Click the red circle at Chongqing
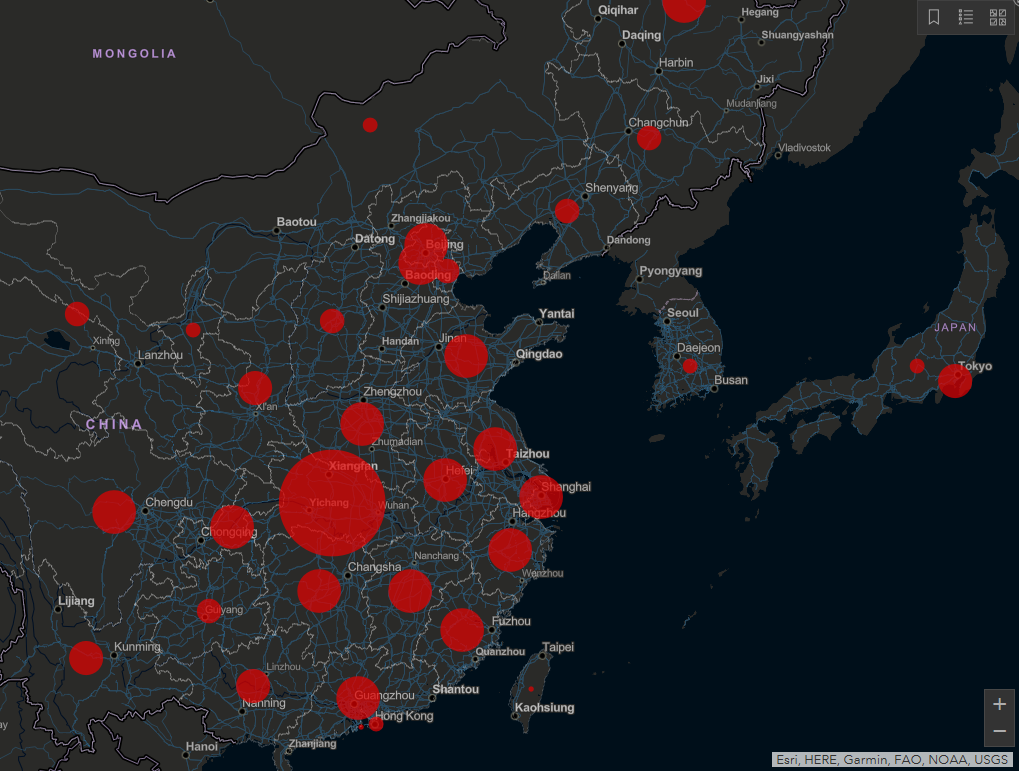Viewport: 1019px width, 771px height. tap(232, 527)
